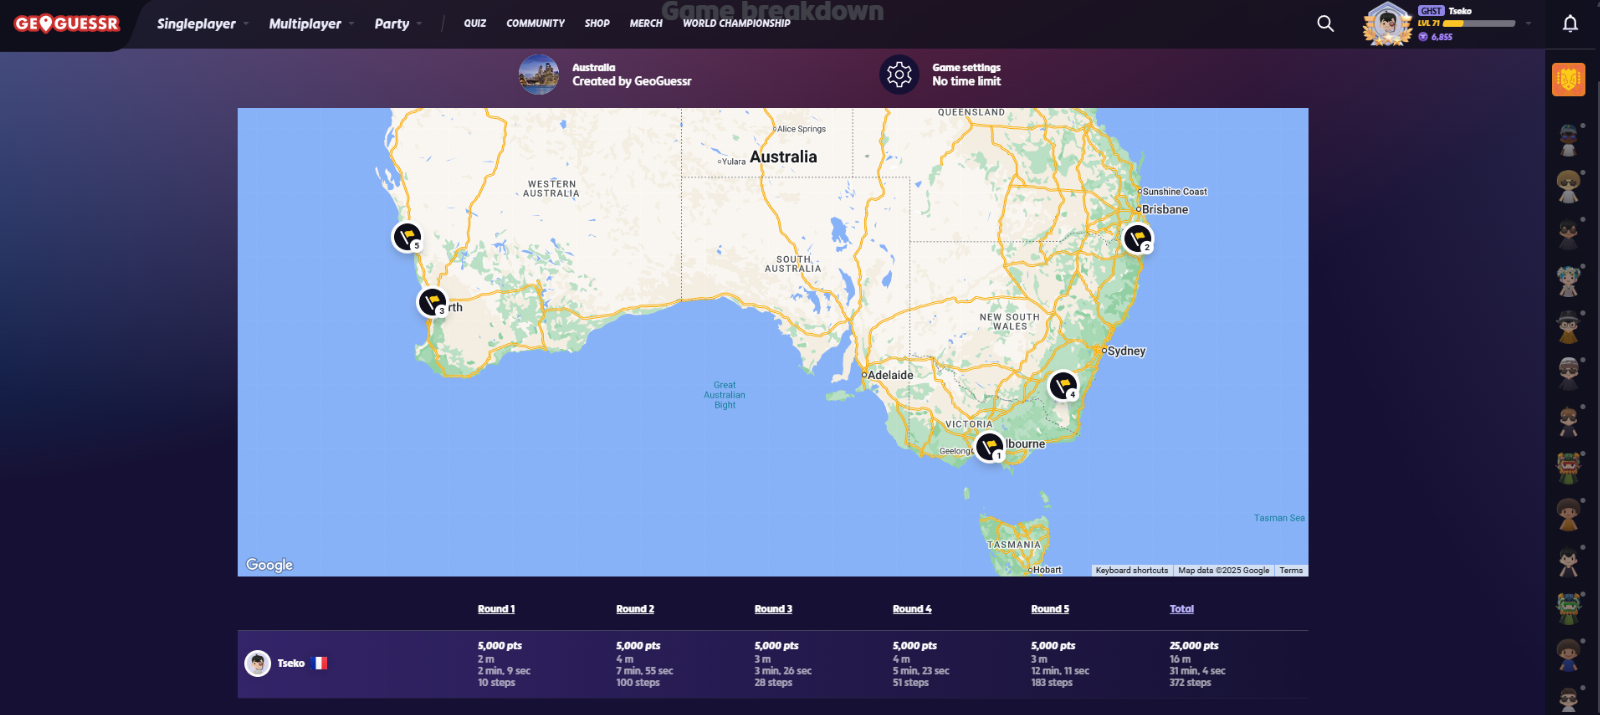This screenshot has width=1600, height=715.
Task: Select round 4 flag marker in New South Wales
Action: point(1062,384)
